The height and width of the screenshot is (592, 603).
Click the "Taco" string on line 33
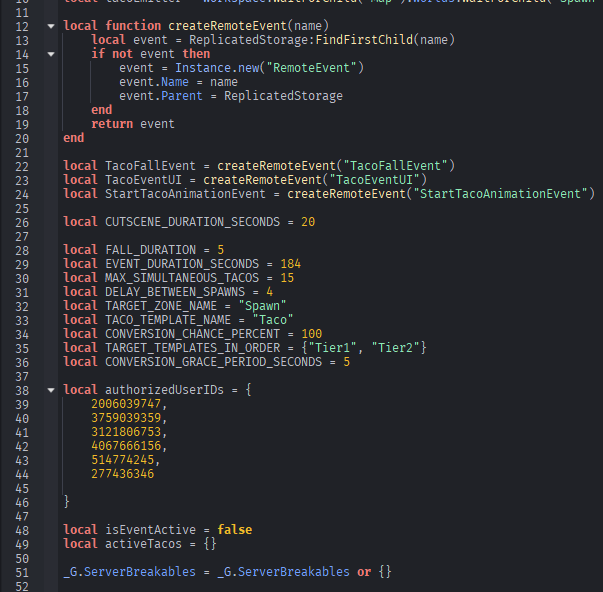point(273,320)
